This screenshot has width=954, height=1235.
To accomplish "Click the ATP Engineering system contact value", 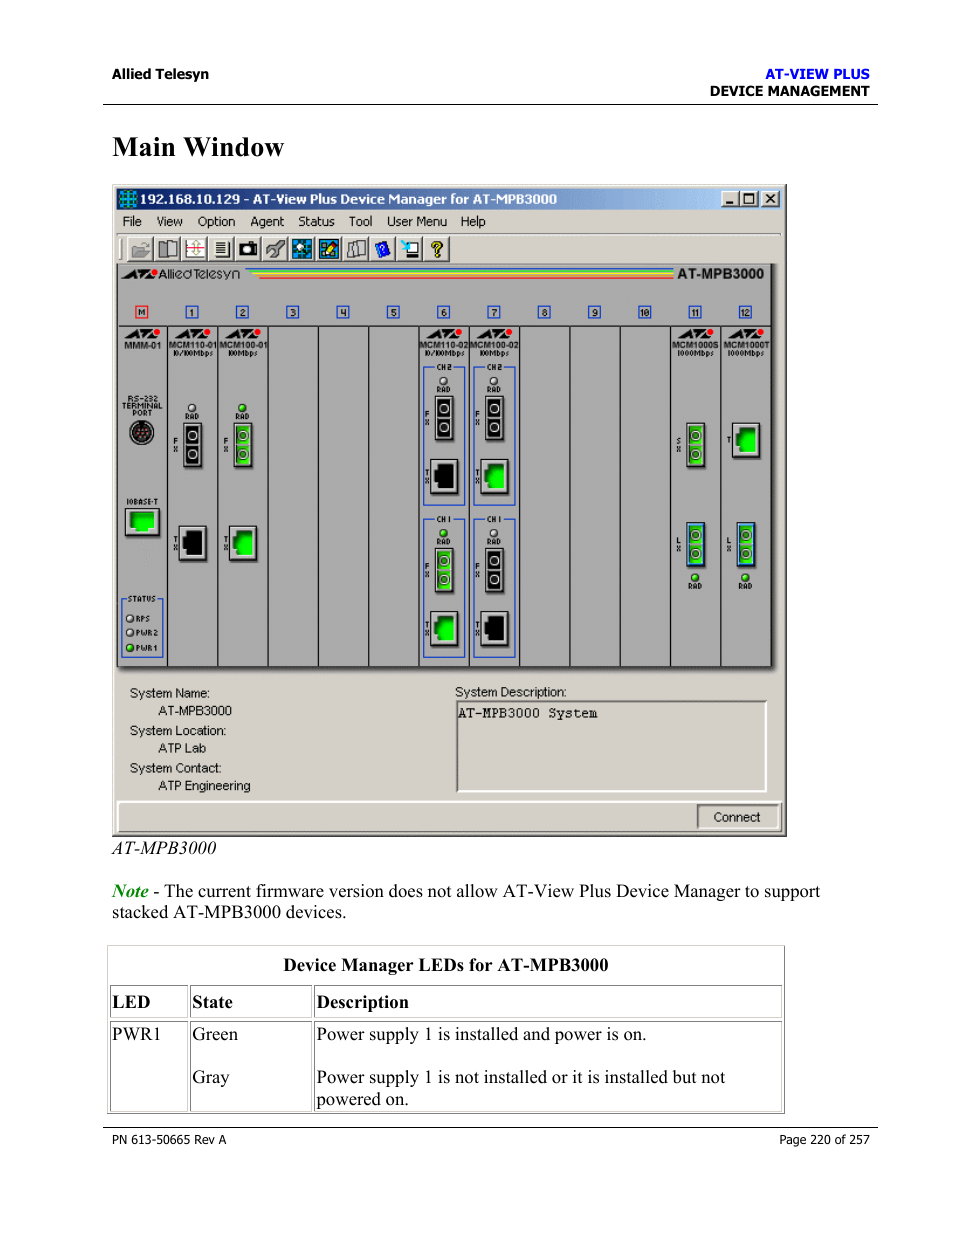I will (x=204, y=786).
